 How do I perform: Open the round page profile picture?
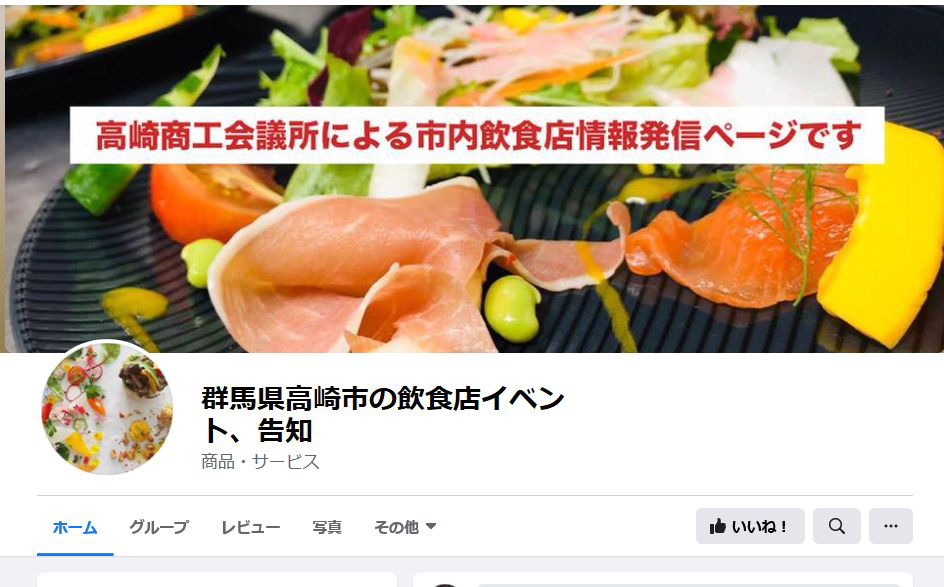tap(107, 408)
